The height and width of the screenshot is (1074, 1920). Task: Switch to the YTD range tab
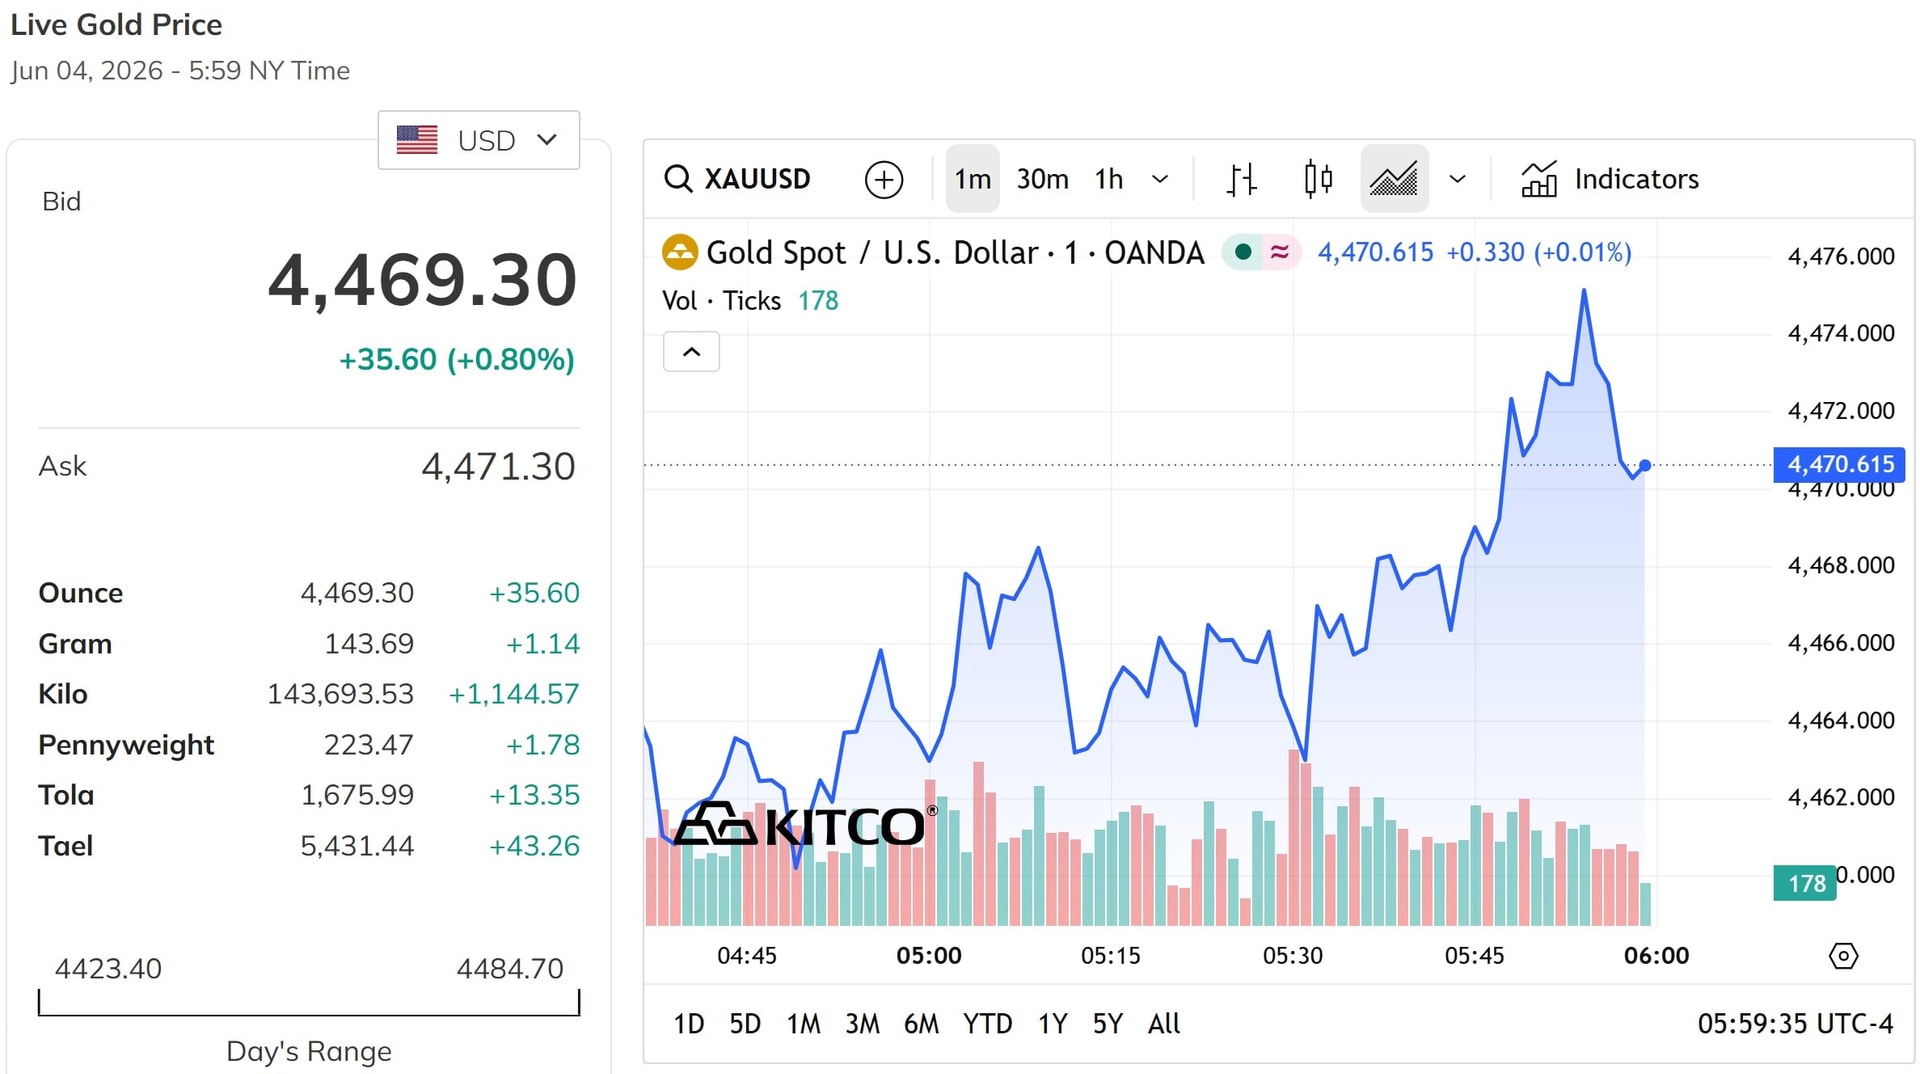(x=987, y=1024)
